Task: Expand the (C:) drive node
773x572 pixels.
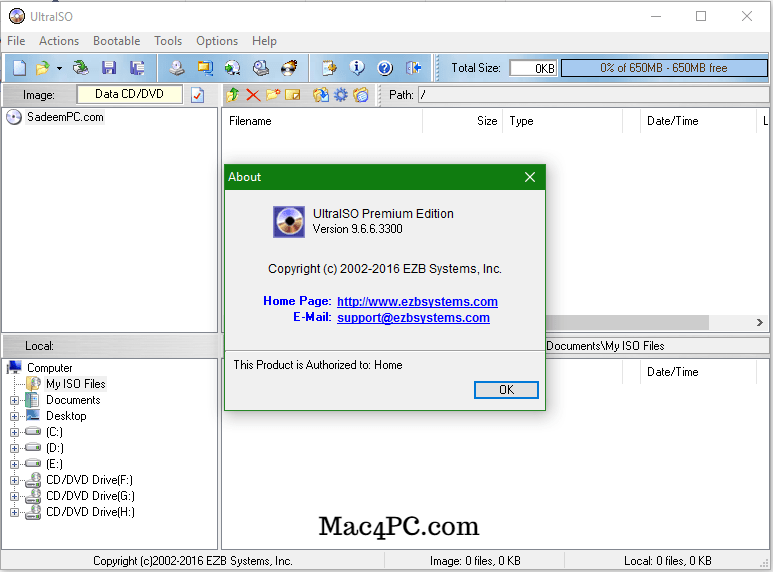Action: (14, 432)
